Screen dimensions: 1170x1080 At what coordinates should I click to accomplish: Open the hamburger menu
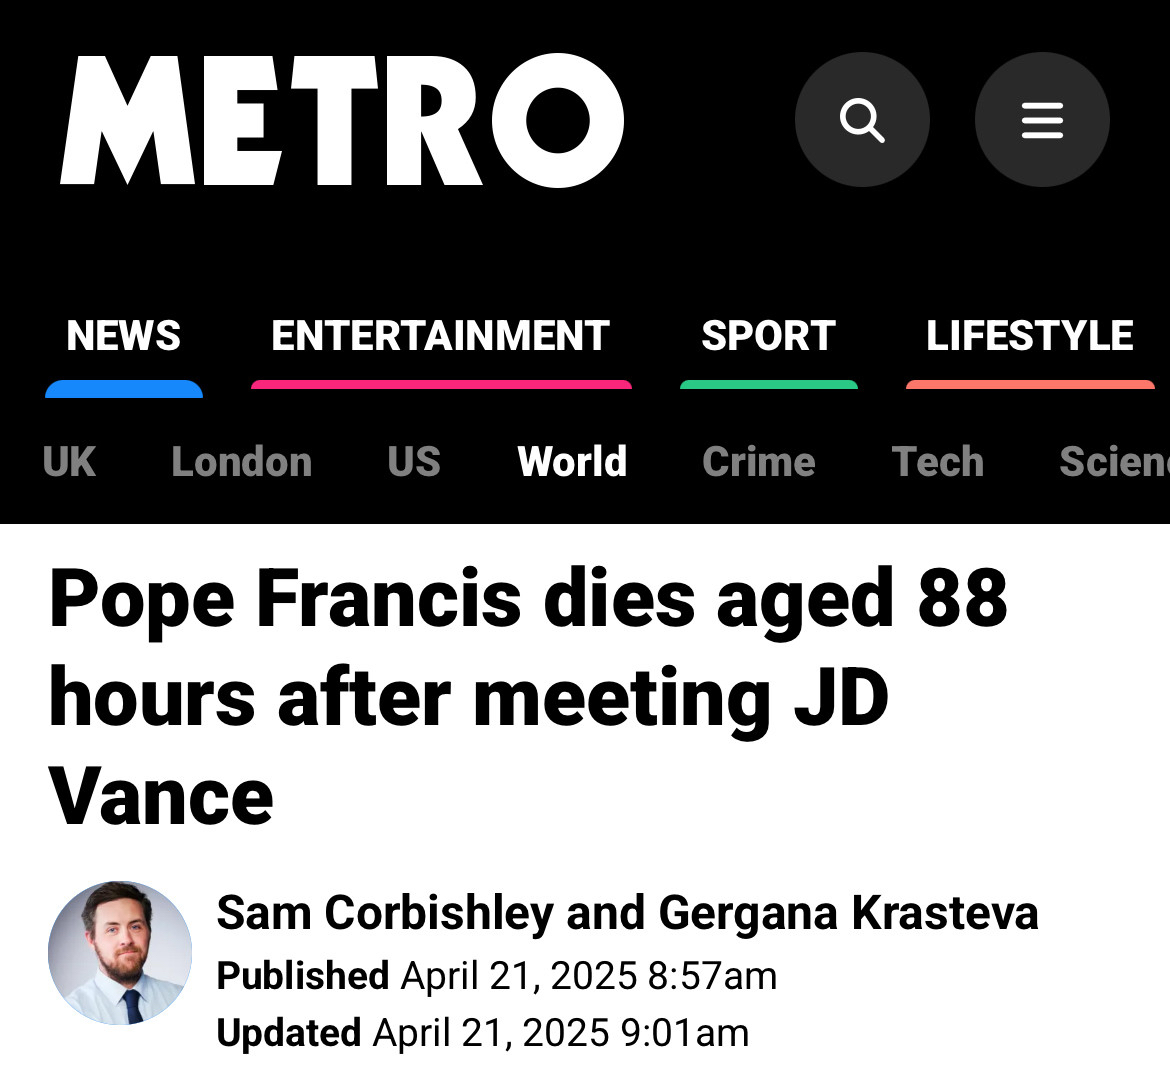1042,120
